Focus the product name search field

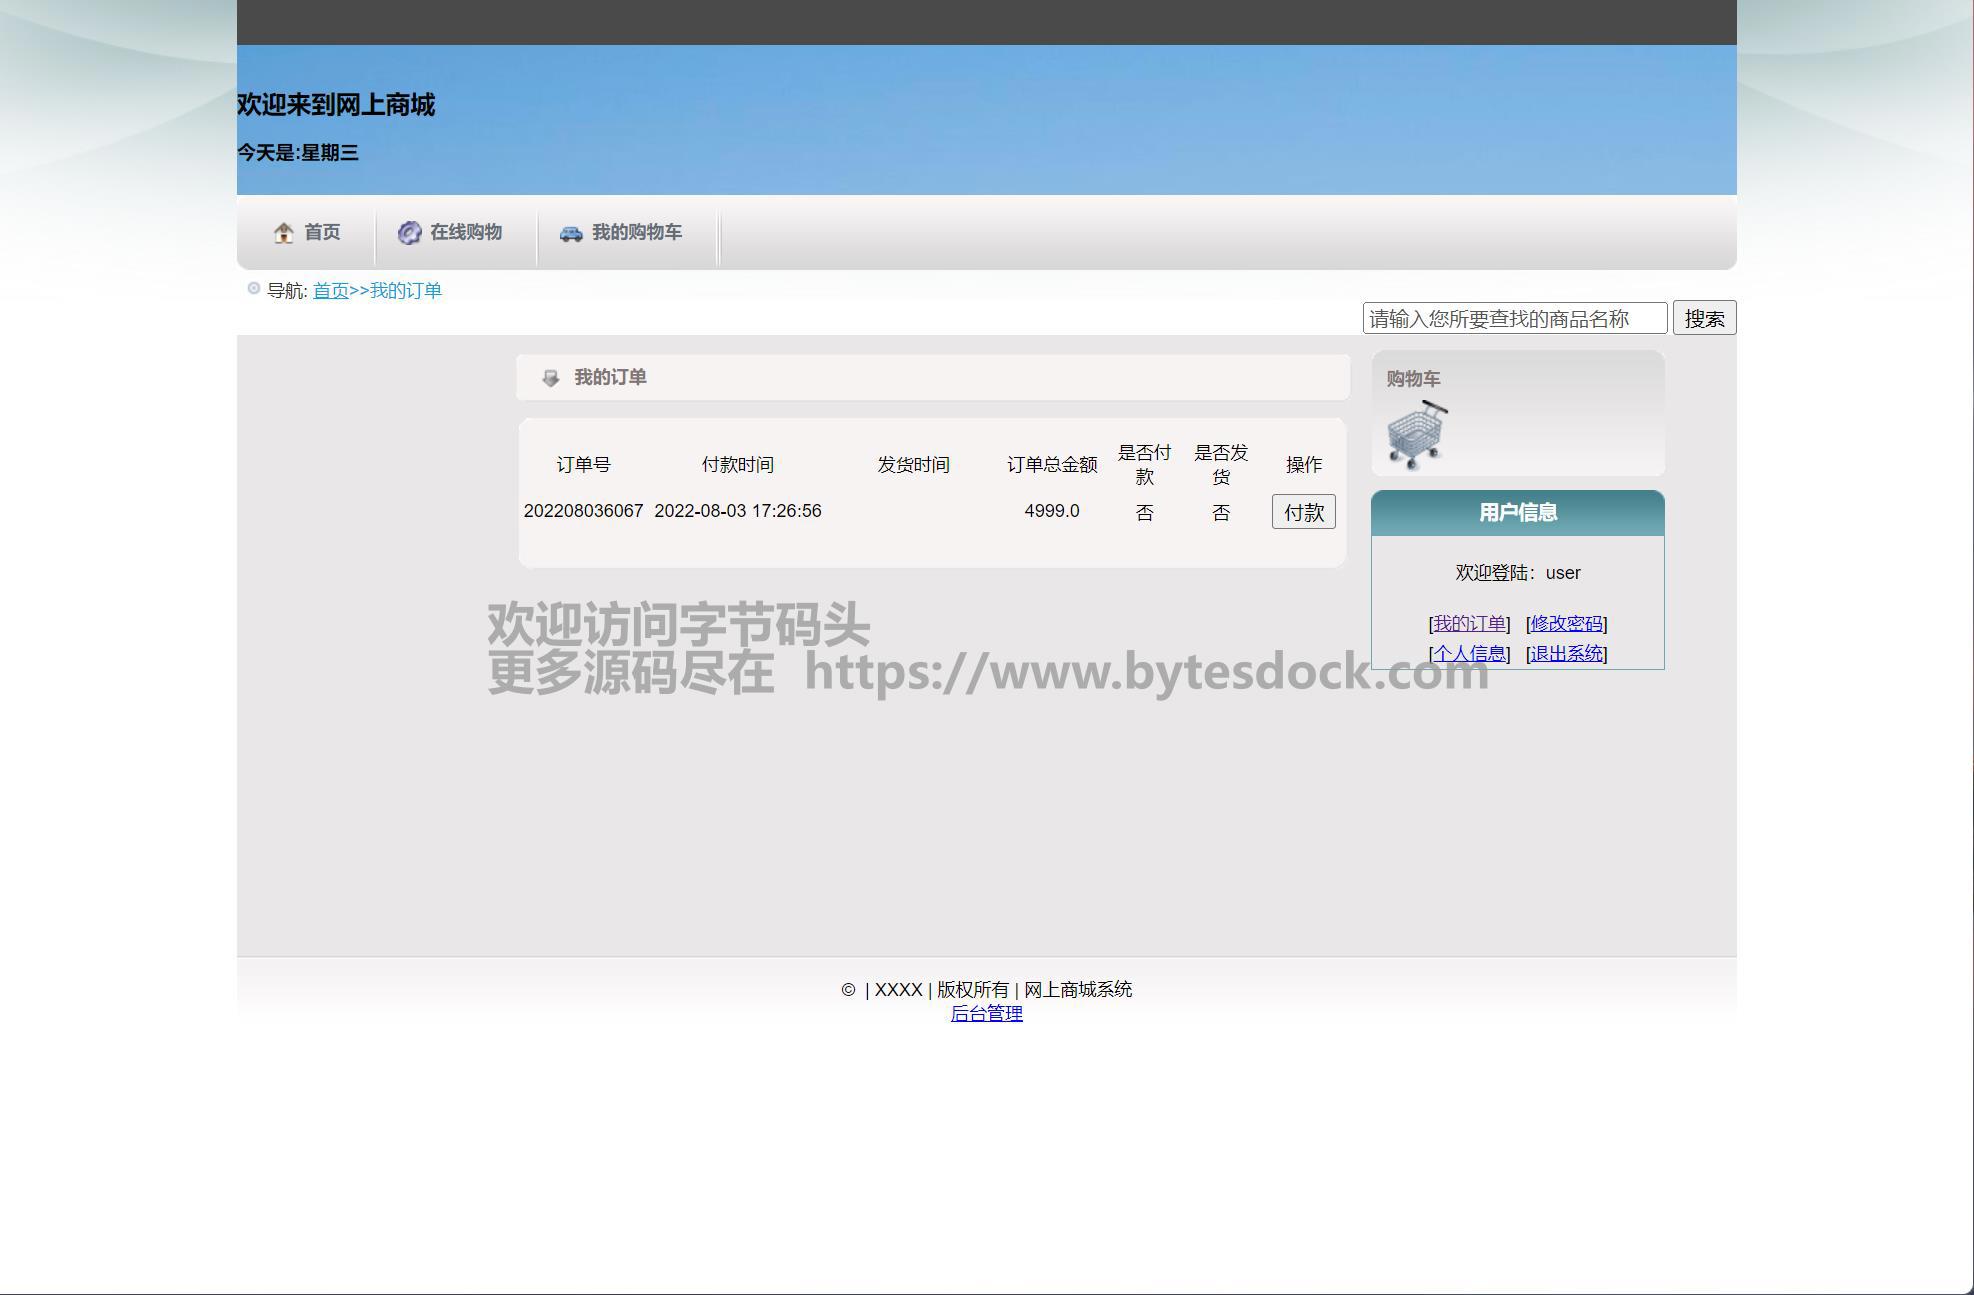click(1514, 318)
